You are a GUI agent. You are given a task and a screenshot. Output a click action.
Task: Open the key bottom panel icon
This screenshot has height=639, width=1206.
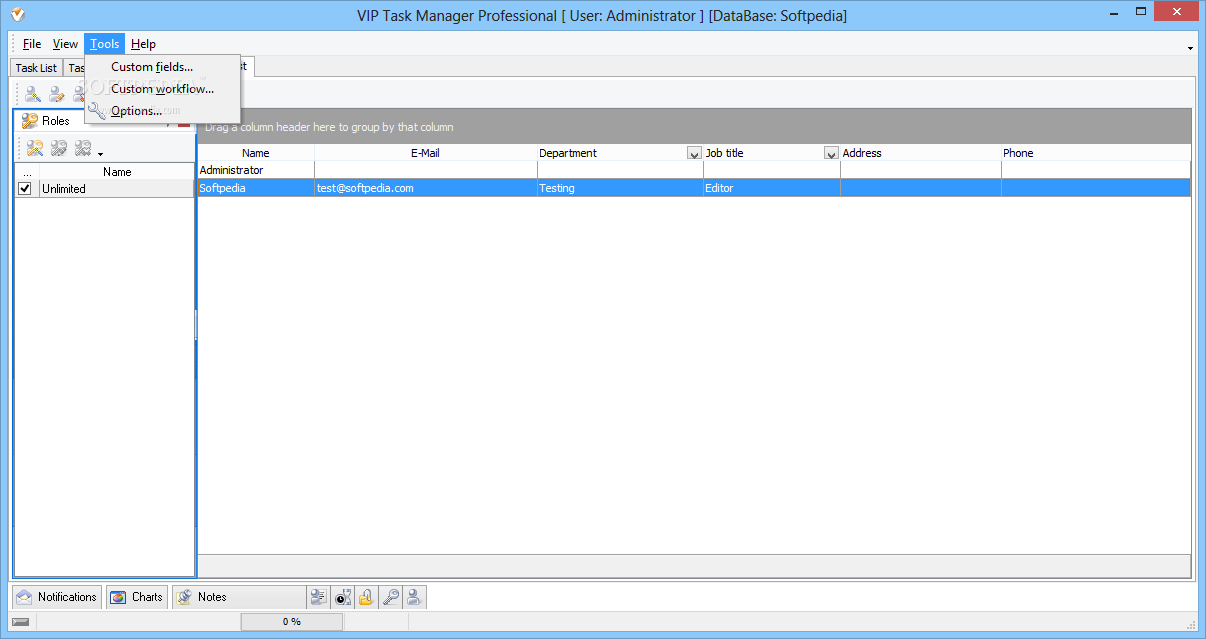point(391,597)
